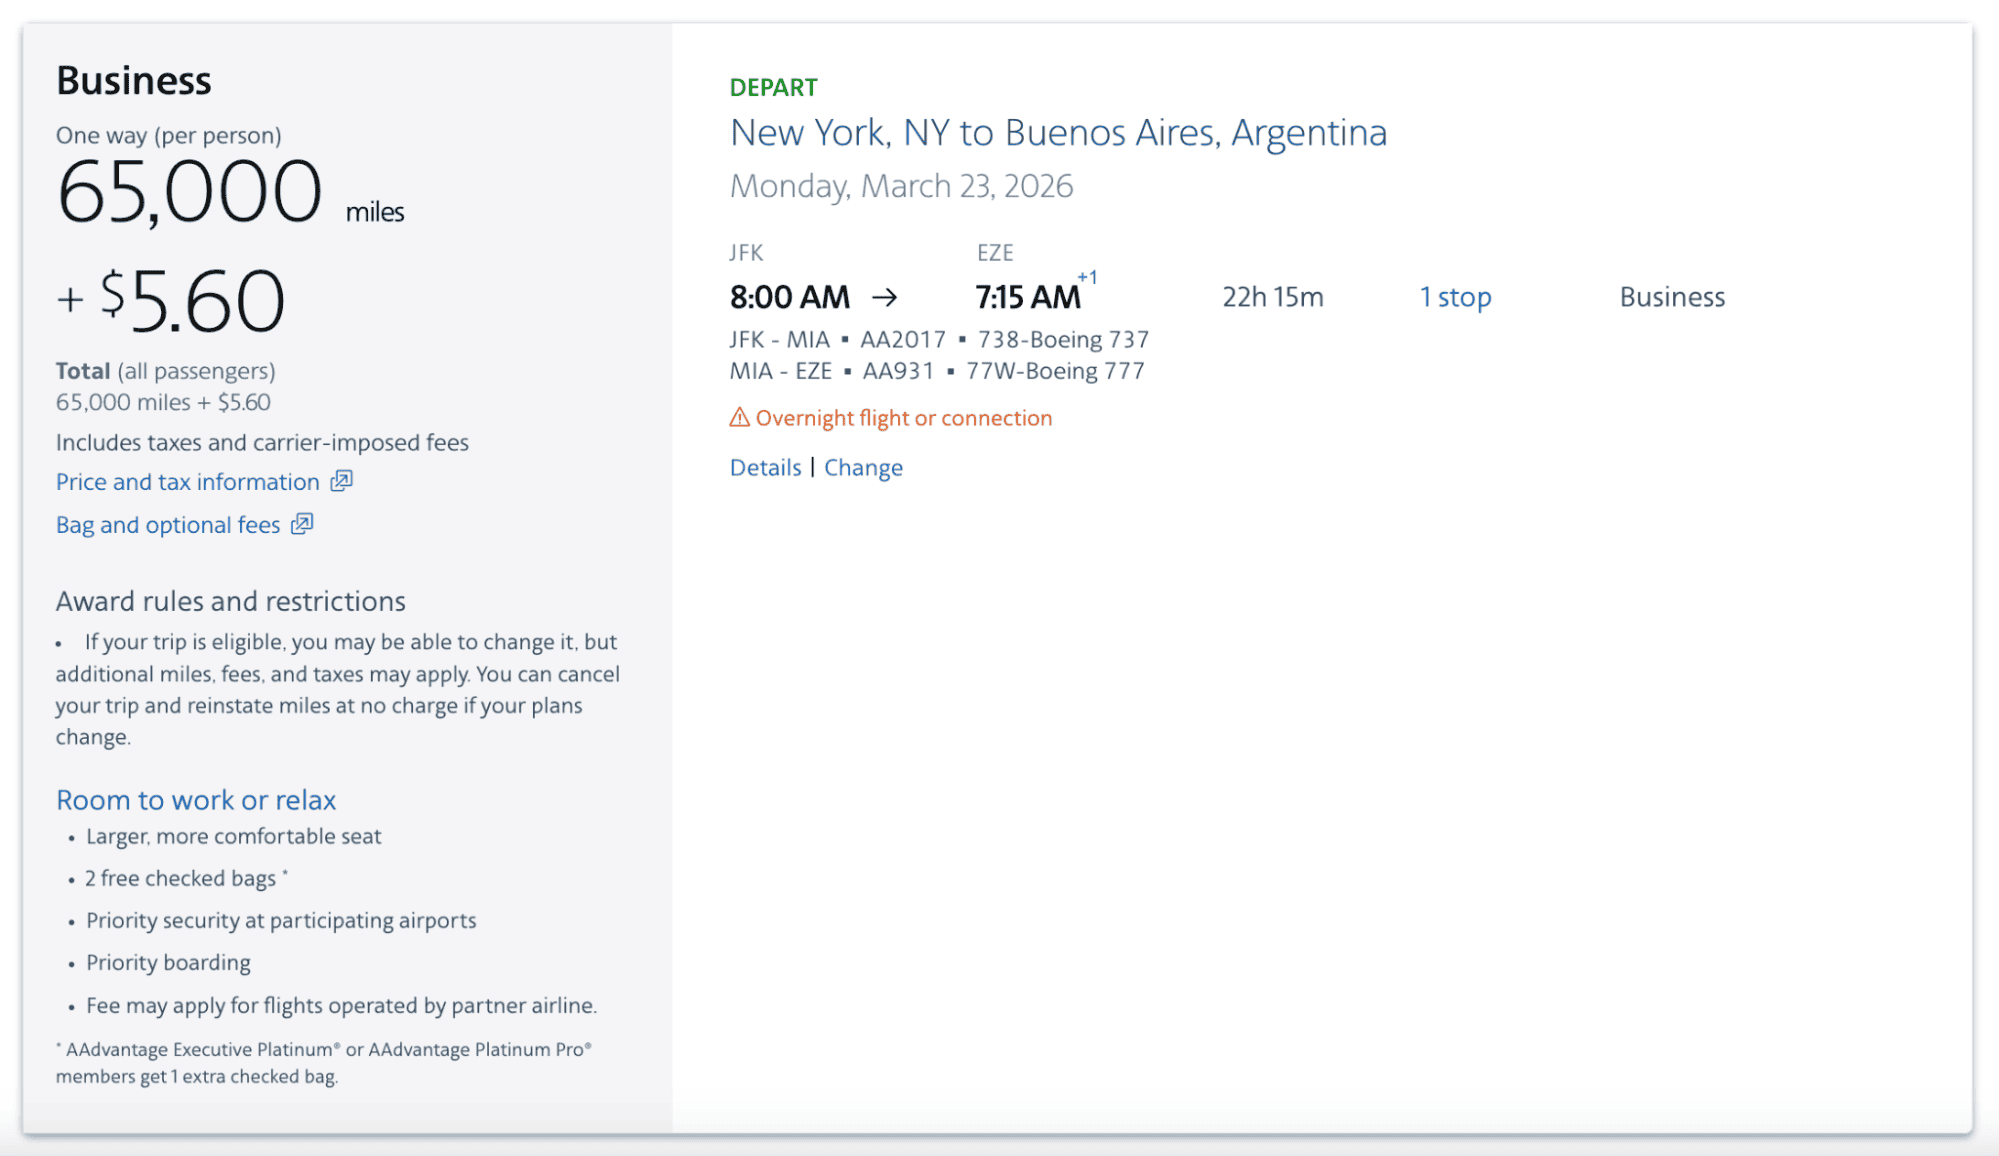The width and height of the screenshot is (1999, 1156).
Task: Click the 22h 15m duration text
Action: 1271,296
